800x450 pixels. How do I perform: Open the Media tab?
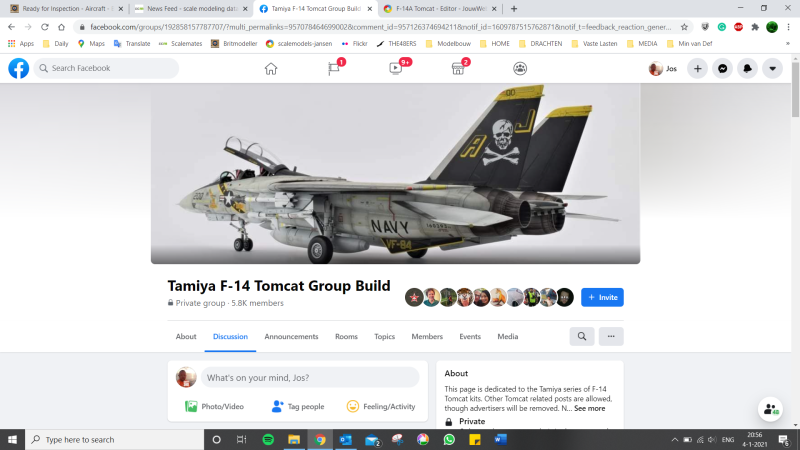(x=508, y=336)
